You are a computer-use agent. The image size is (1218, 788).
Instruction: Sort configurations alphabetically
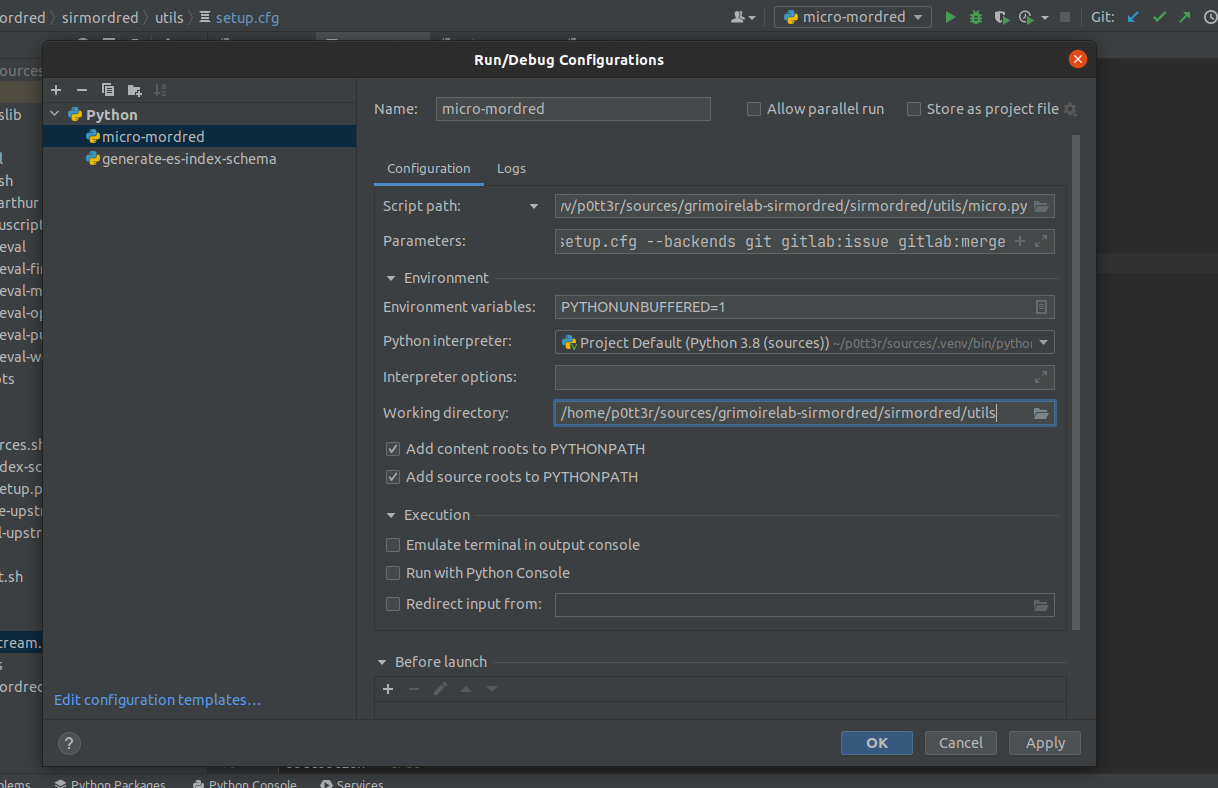pos(160,90)
